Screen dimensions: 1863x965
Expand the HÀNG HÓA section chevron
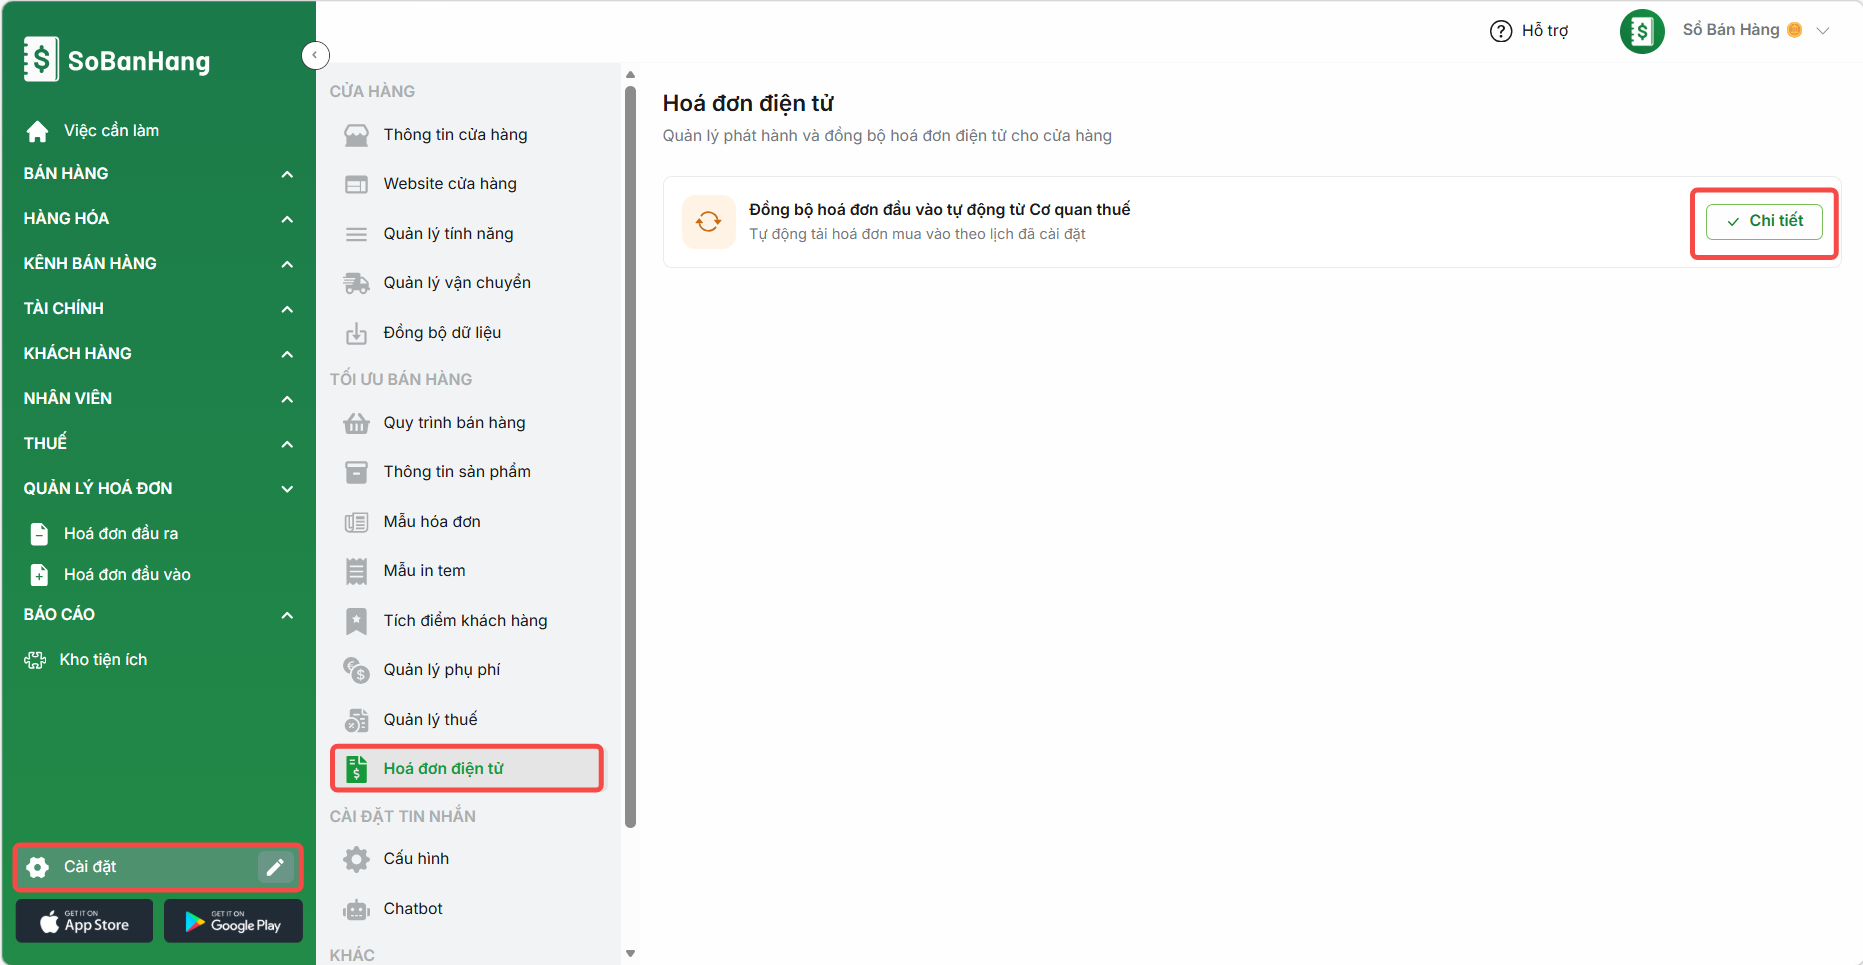pos(287,219)
